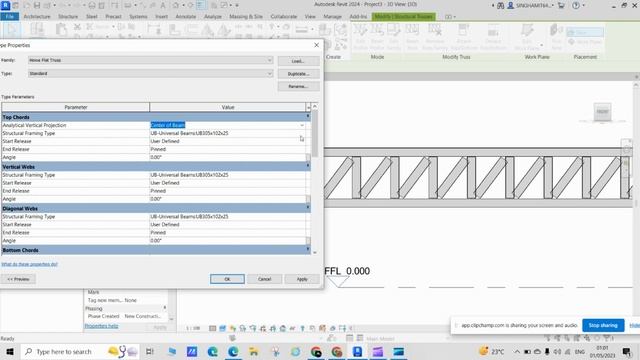Image resolution: width=640 pixels, height=360 pixels.
Task: Click the Switch Windows icon in quick access toolbar
Action: 224,5
